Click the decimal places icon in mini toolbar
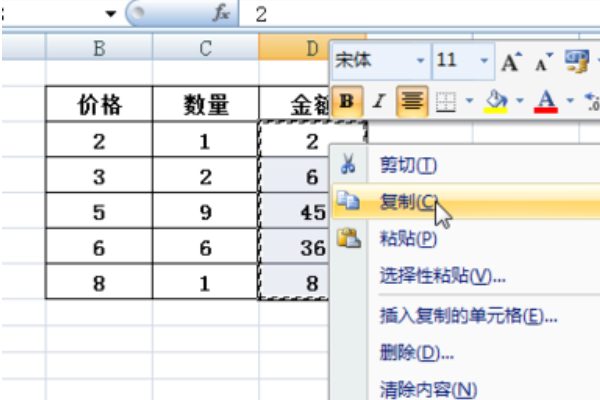The height and width of the screenshot is (400, 600). 592,101
